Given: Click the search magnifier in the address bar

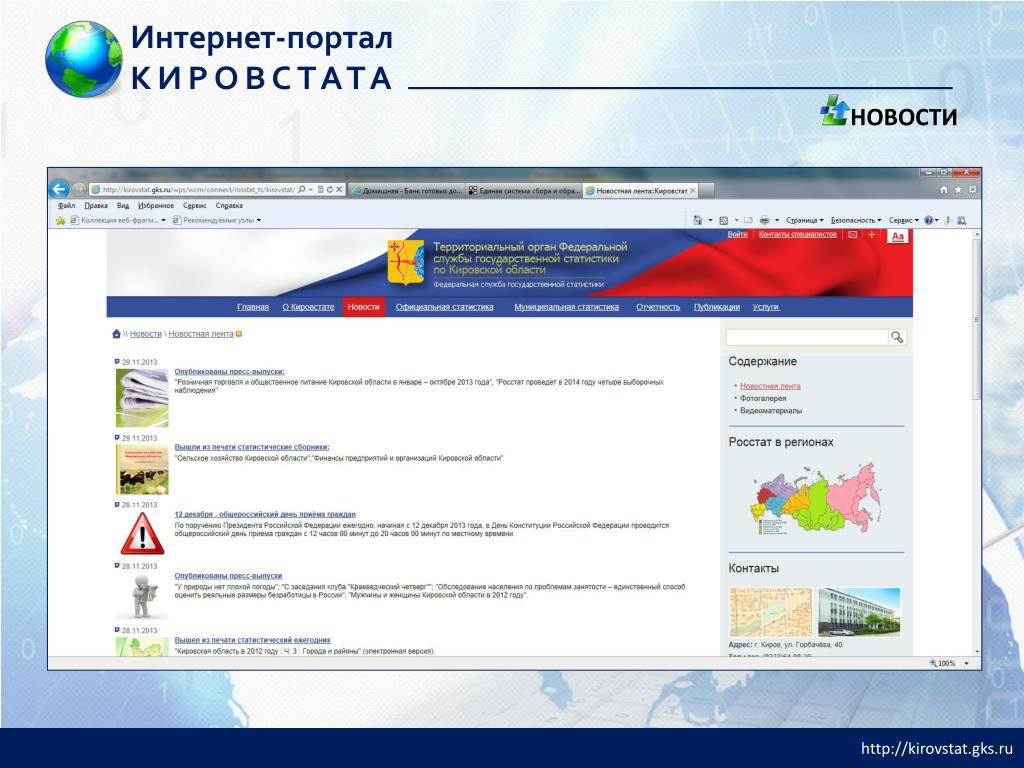Looking at the screenshot, I should 302,190.
